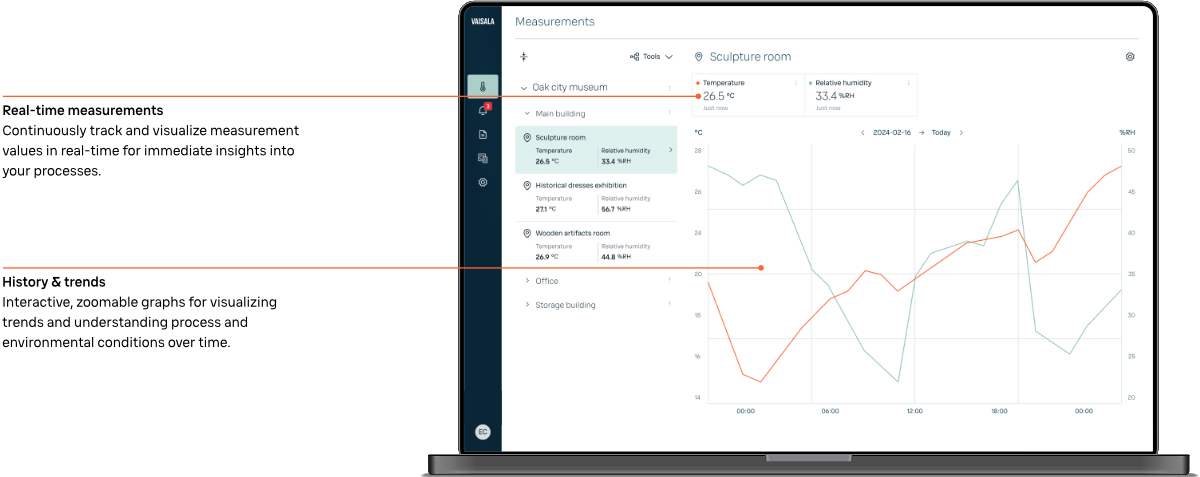This screenshot has height=477, width=1200.
Task: Collapse the Main building group
Action: tap(528, 114)
